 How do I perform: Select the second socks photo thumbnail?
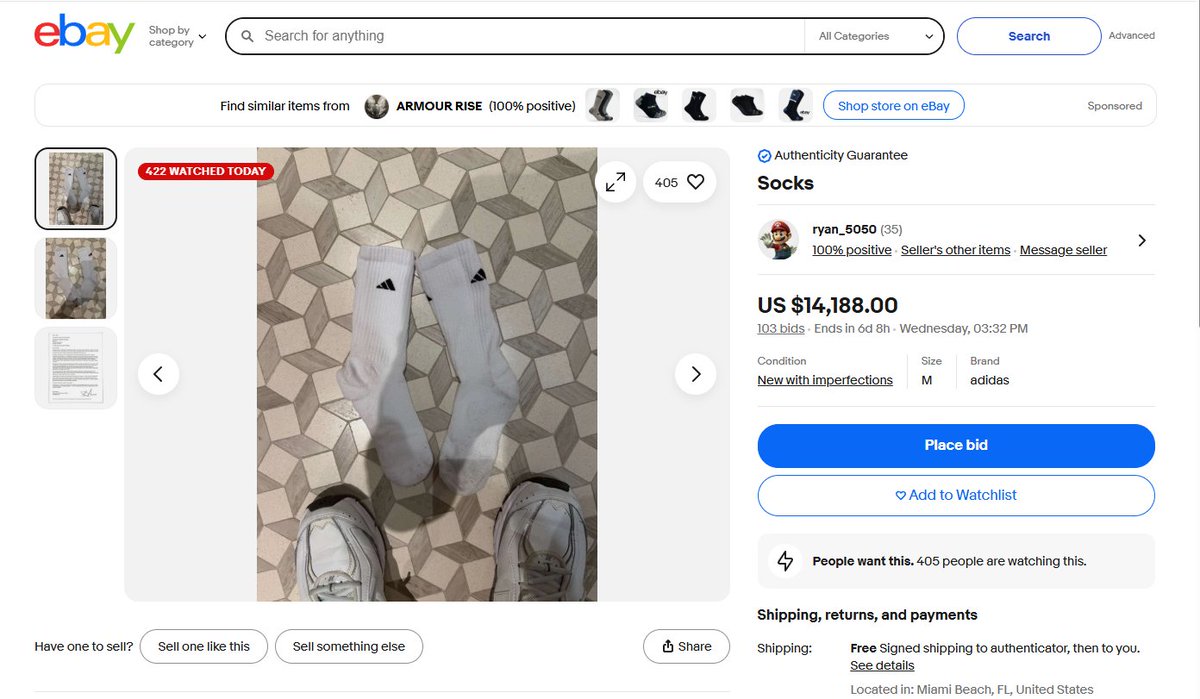pos(76,278)
